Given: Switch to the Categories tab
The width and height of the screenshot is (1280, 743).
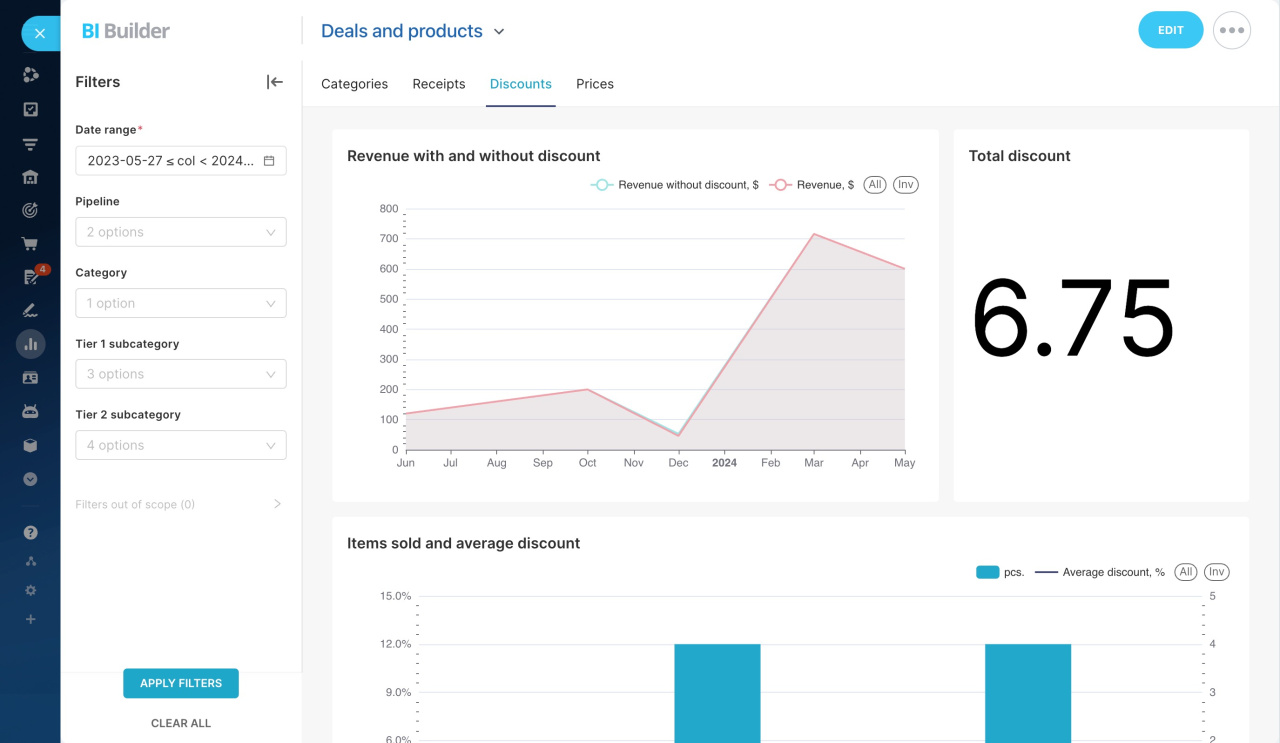Looking at the screenshot, I should [354, 84].
